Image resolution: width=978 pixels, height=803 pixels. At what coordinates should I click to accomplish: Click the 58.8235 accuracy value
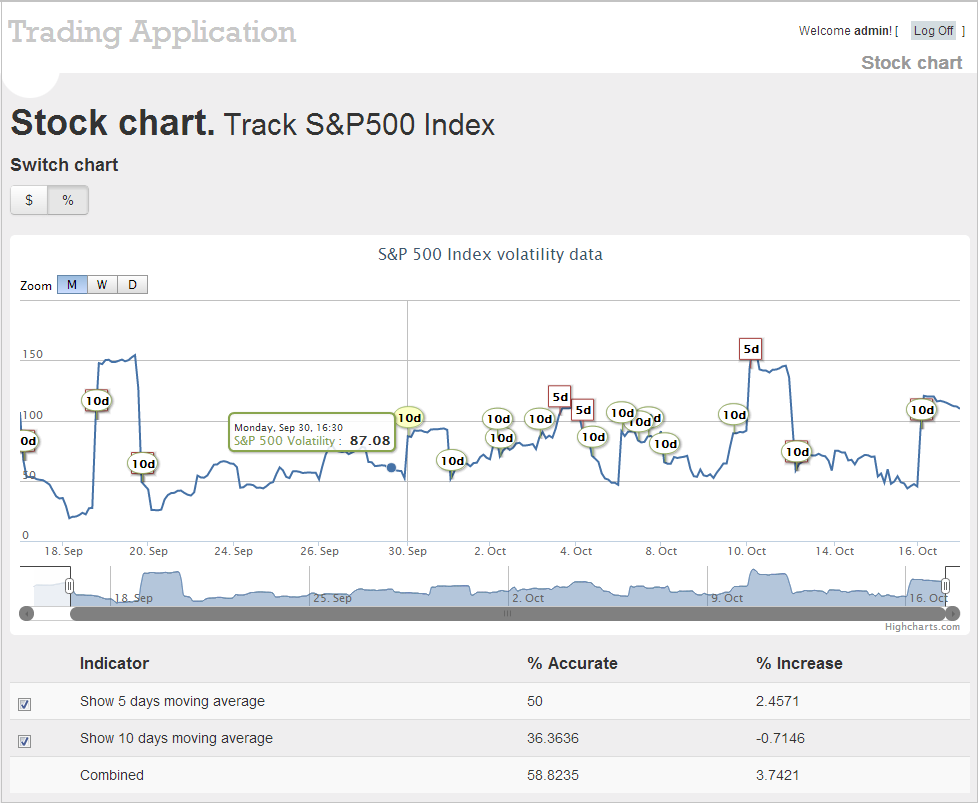point(553,775)
